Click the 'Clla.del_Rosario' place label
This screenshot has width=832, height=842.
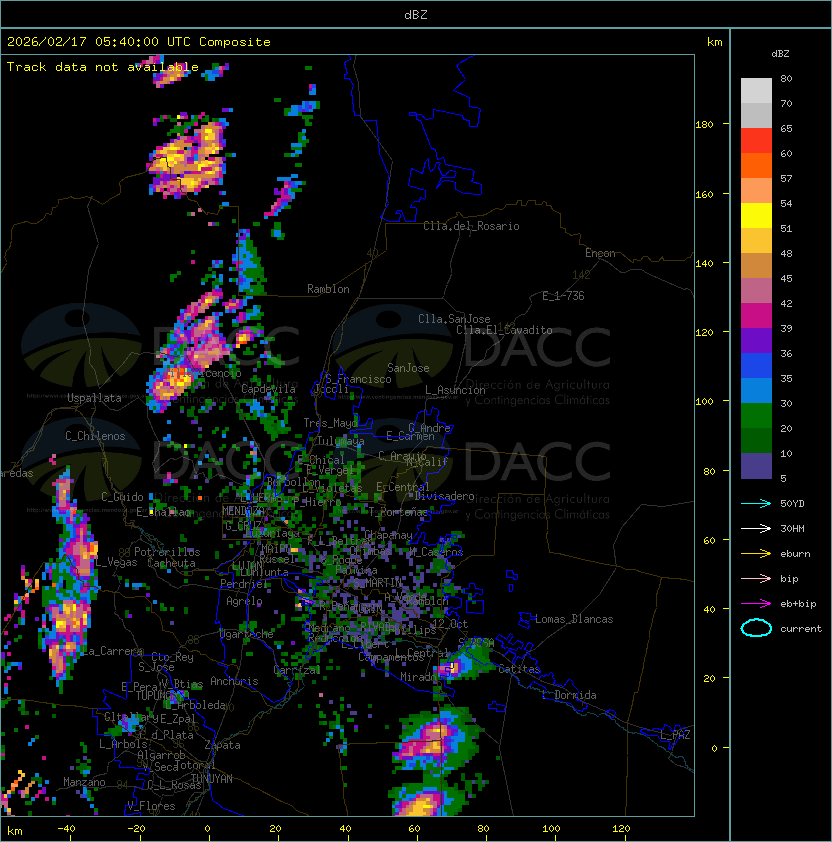tap(471, 227)
